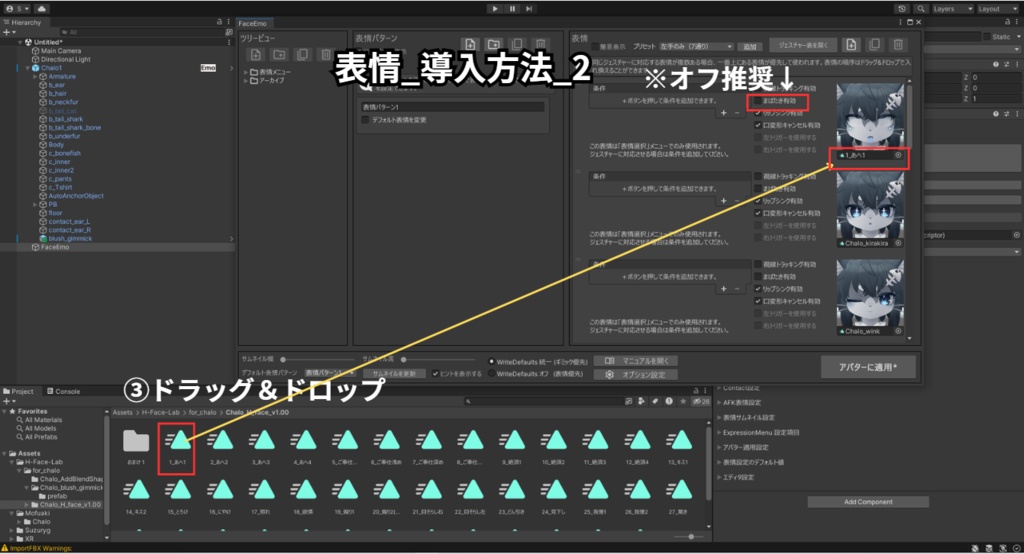Open object picker for Chalo_kirakira clip field
This screenshot has width=1024, height=554.
899,243
